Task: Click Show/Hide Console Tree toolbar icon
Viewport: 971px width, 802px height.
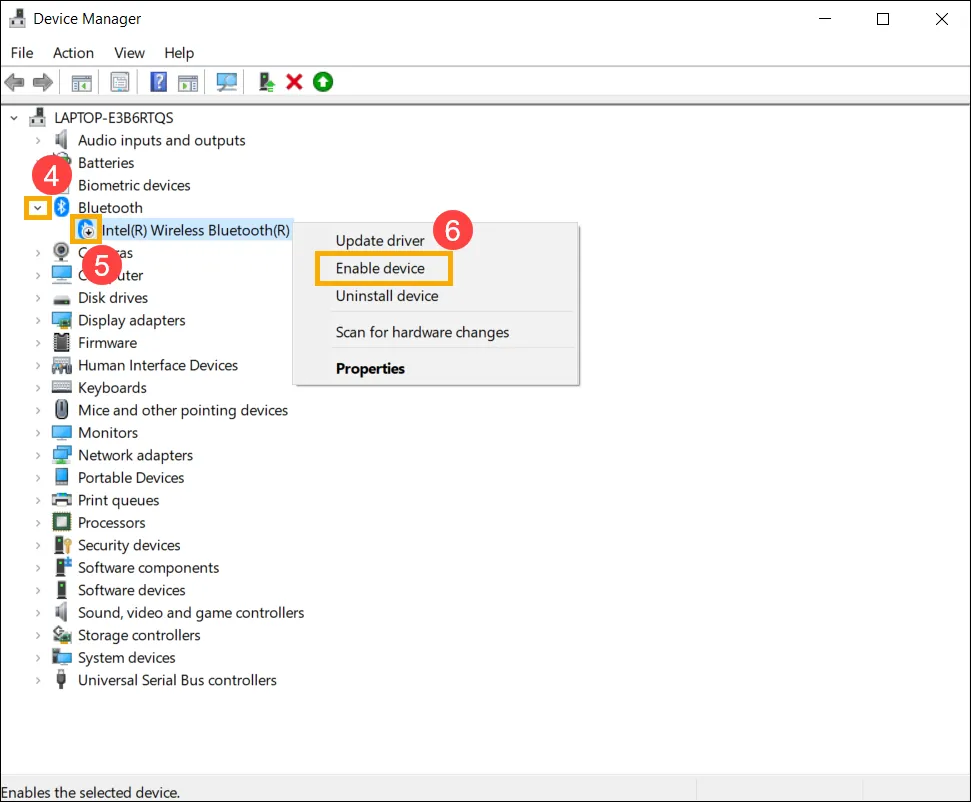Action: tap(81, 82)
